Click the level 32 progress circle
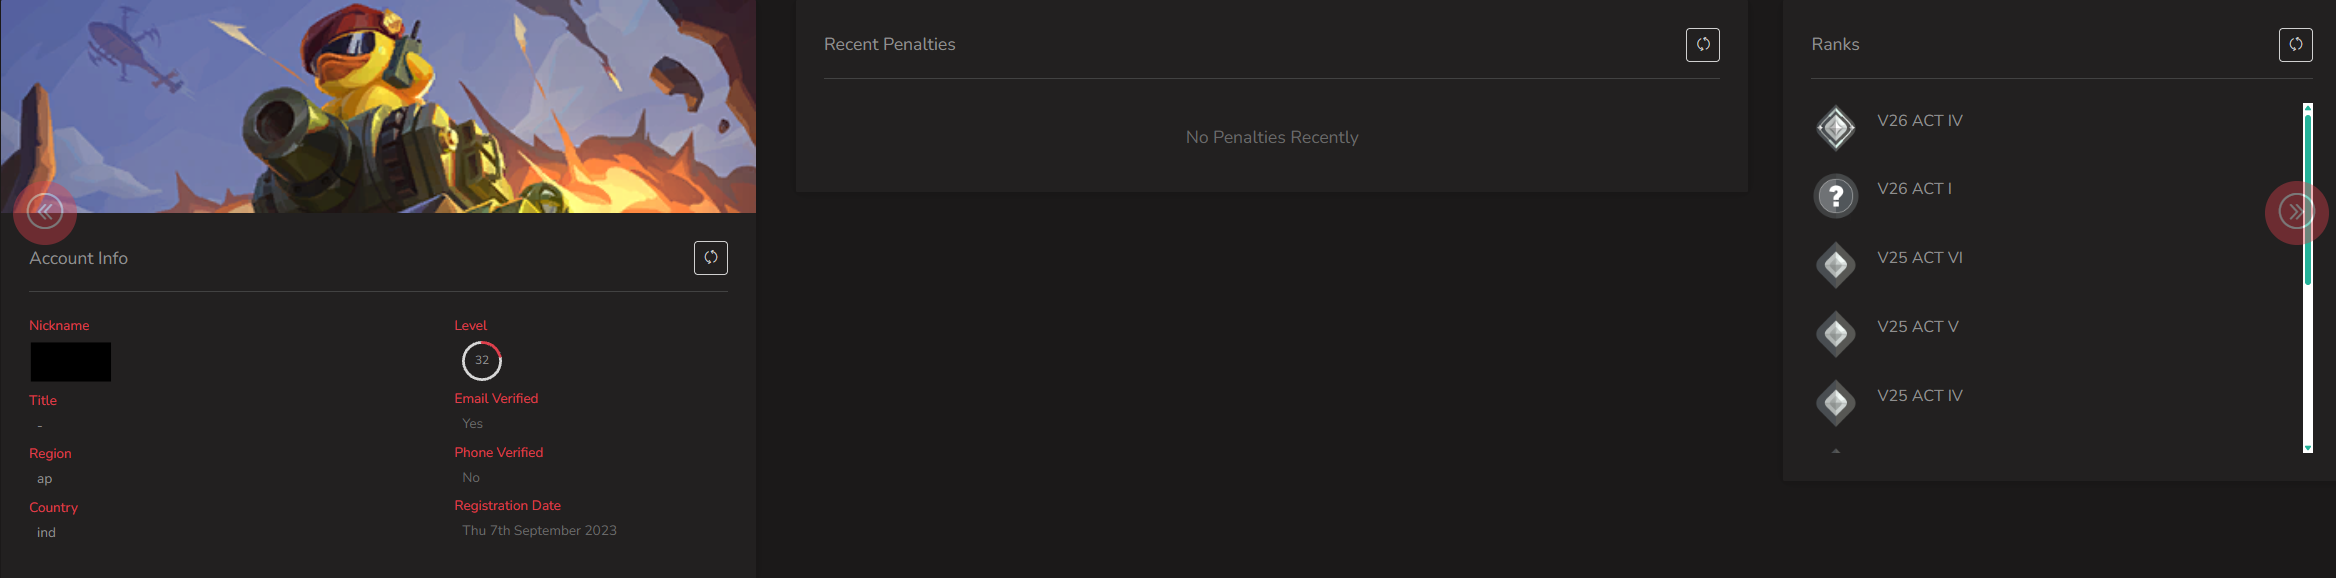 point(482,361)
